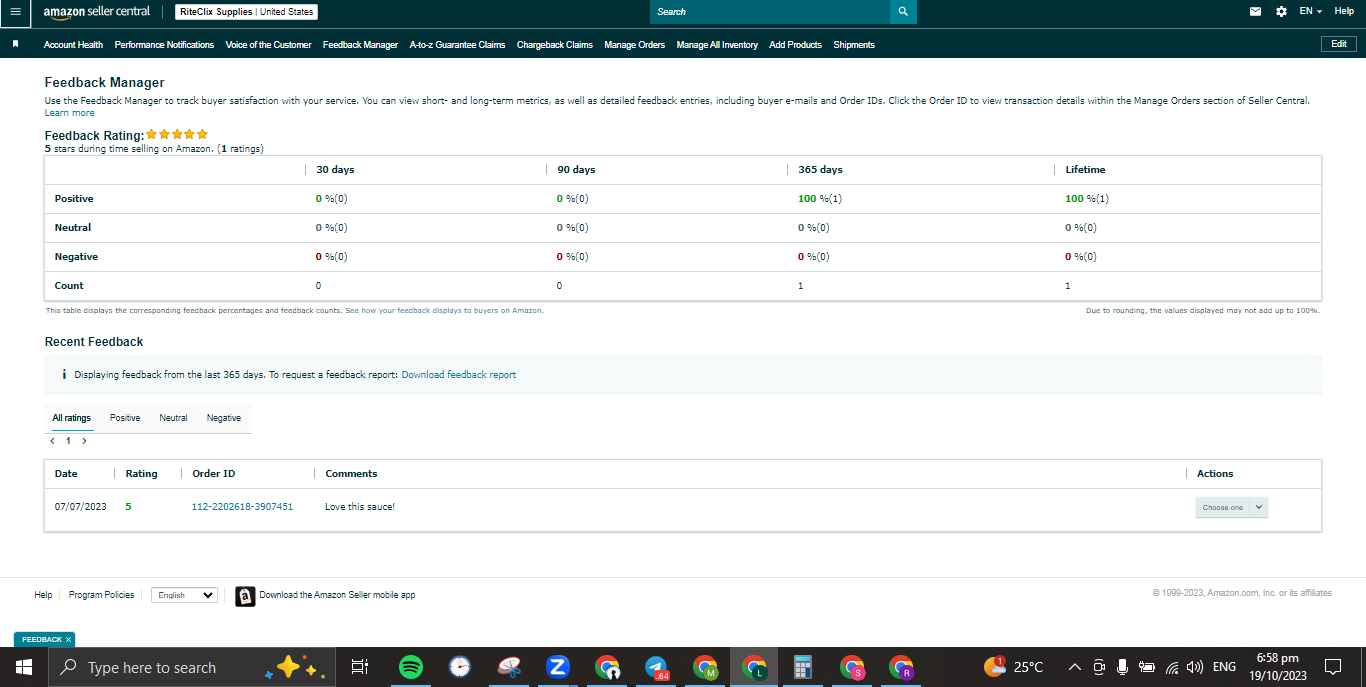Click the ENG input language indicator
Screen dimensions: 1366x687
point(1224,667)
